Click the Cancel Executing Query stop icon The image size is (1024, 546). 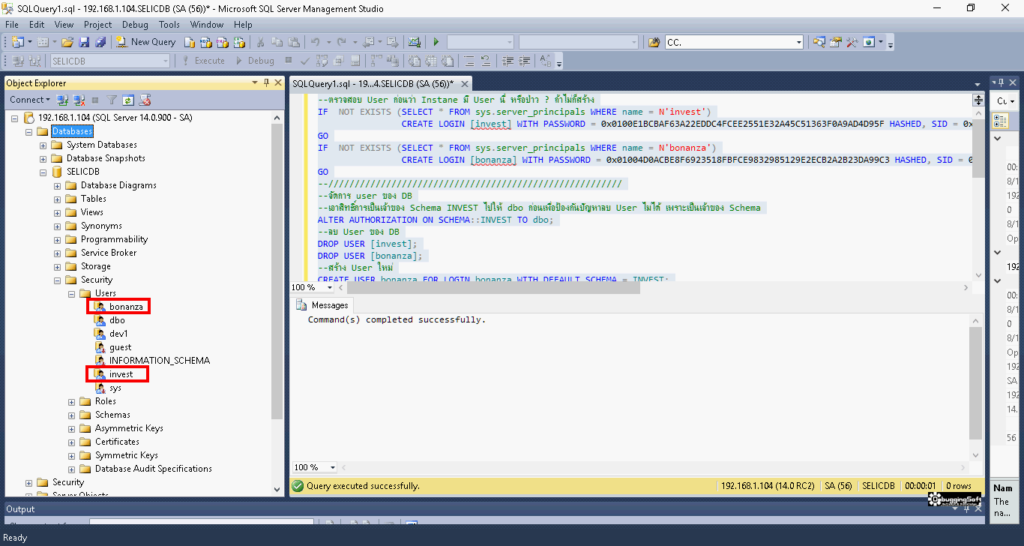[288, 61]
